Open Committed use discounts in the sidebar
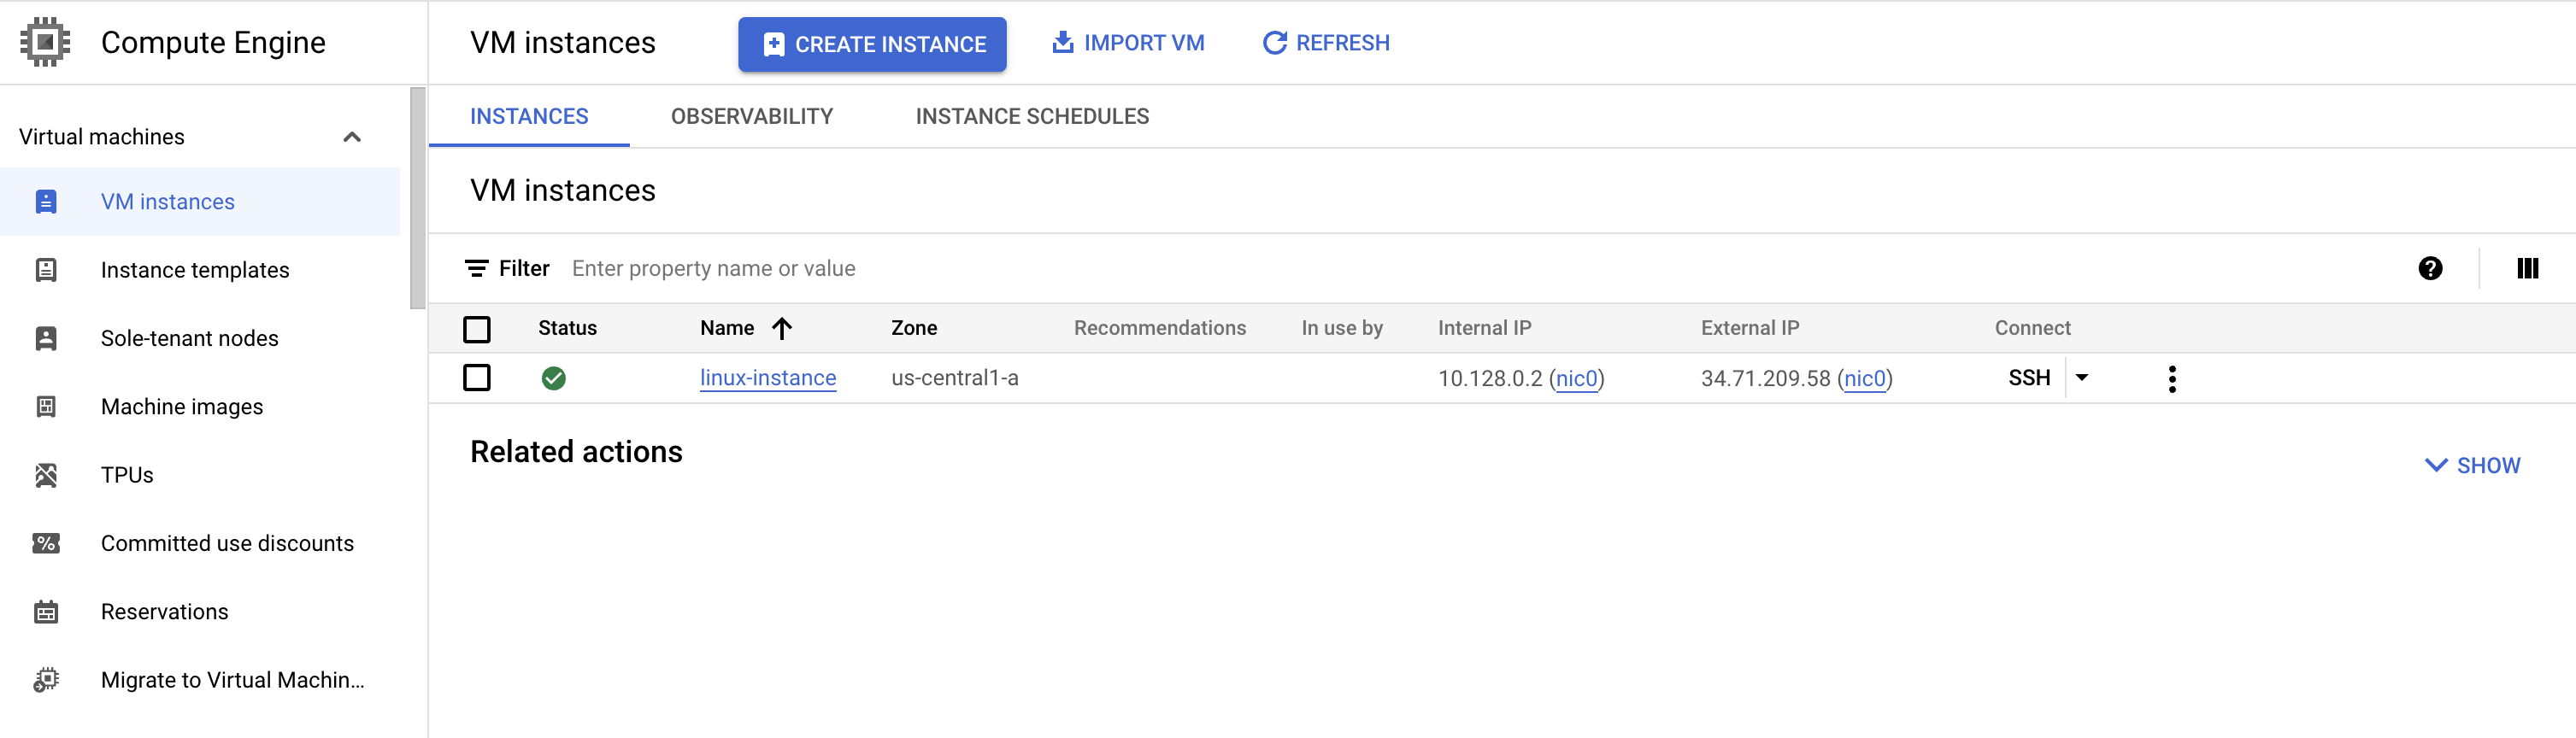Image resolution: width=2576 pixels, height=738 pixels. coord(200,543)
